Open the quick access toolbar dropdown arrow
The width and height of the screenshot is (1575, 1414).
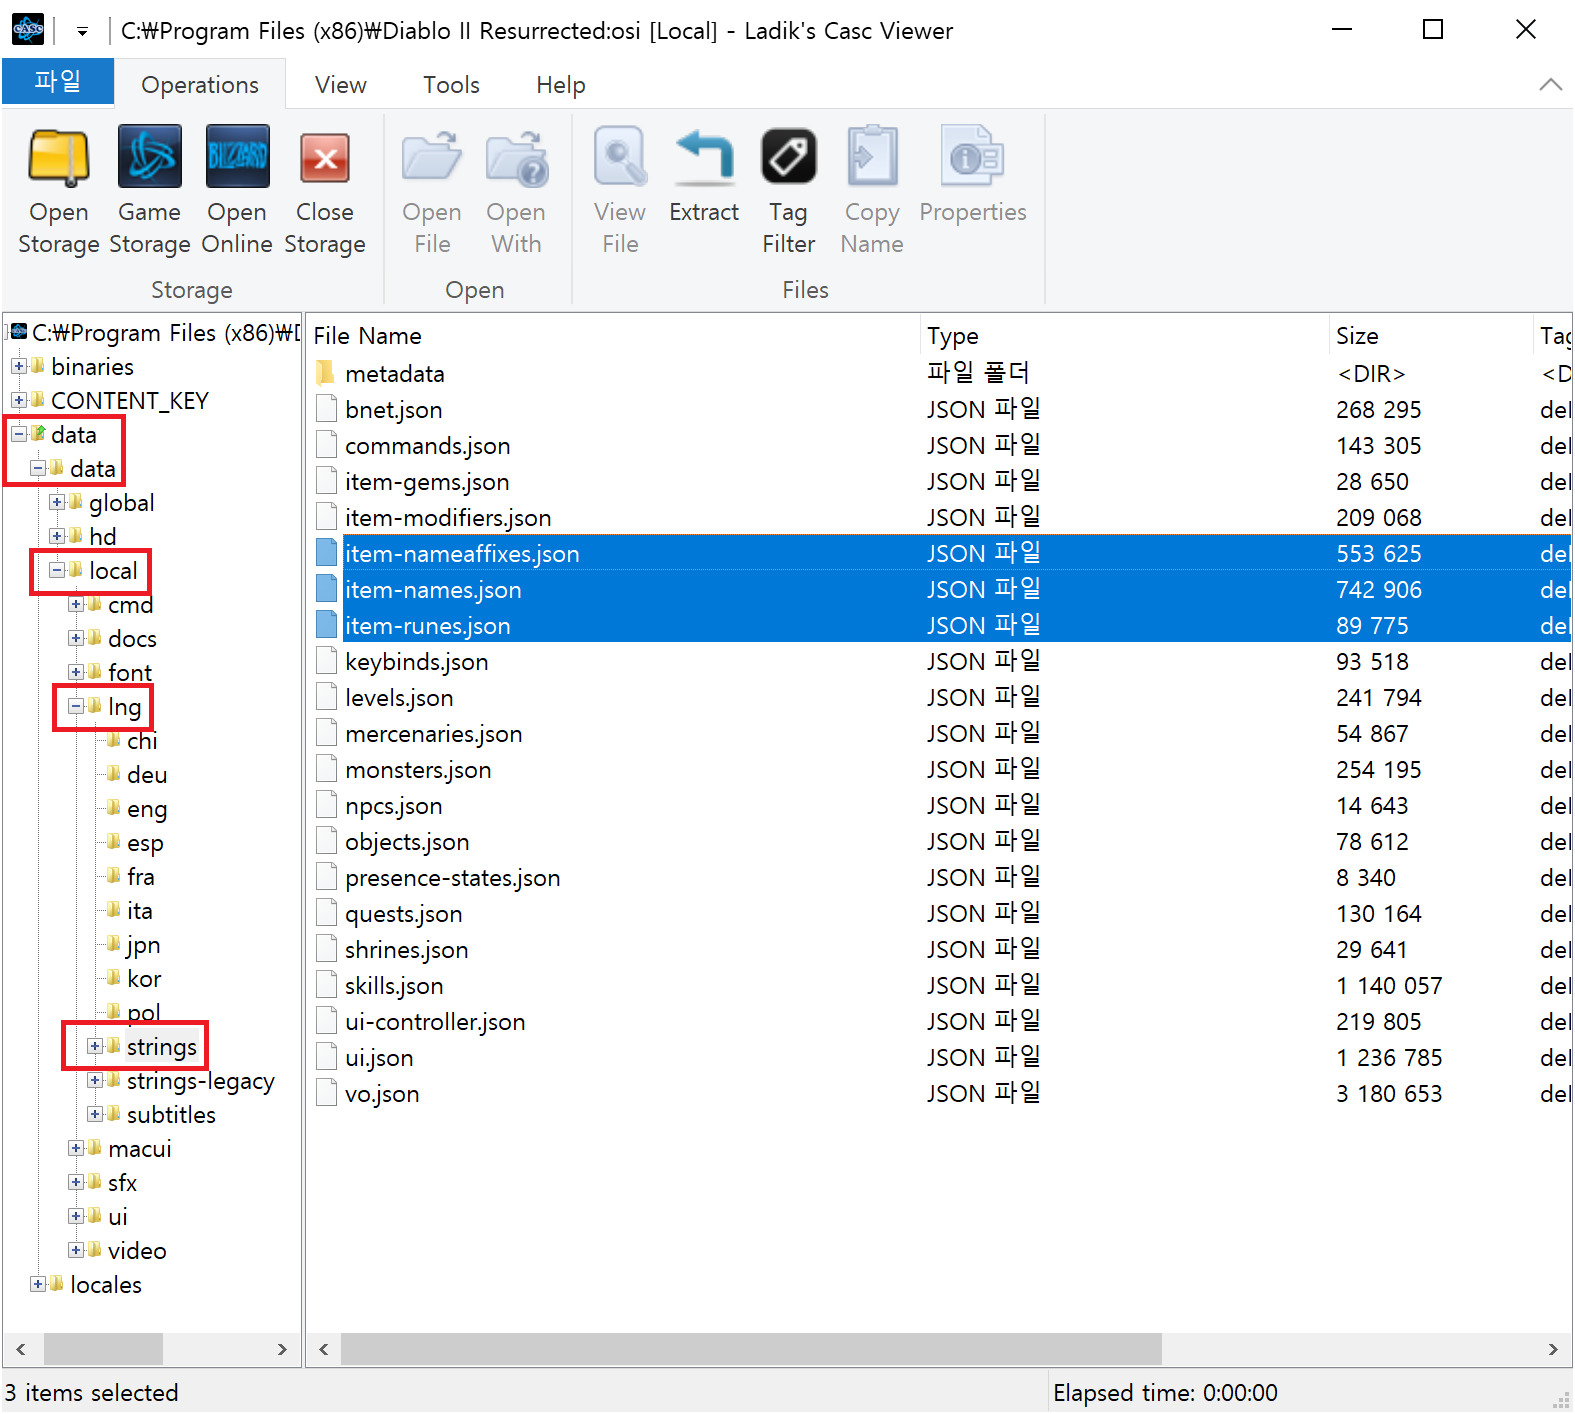[x=82, y=32]
